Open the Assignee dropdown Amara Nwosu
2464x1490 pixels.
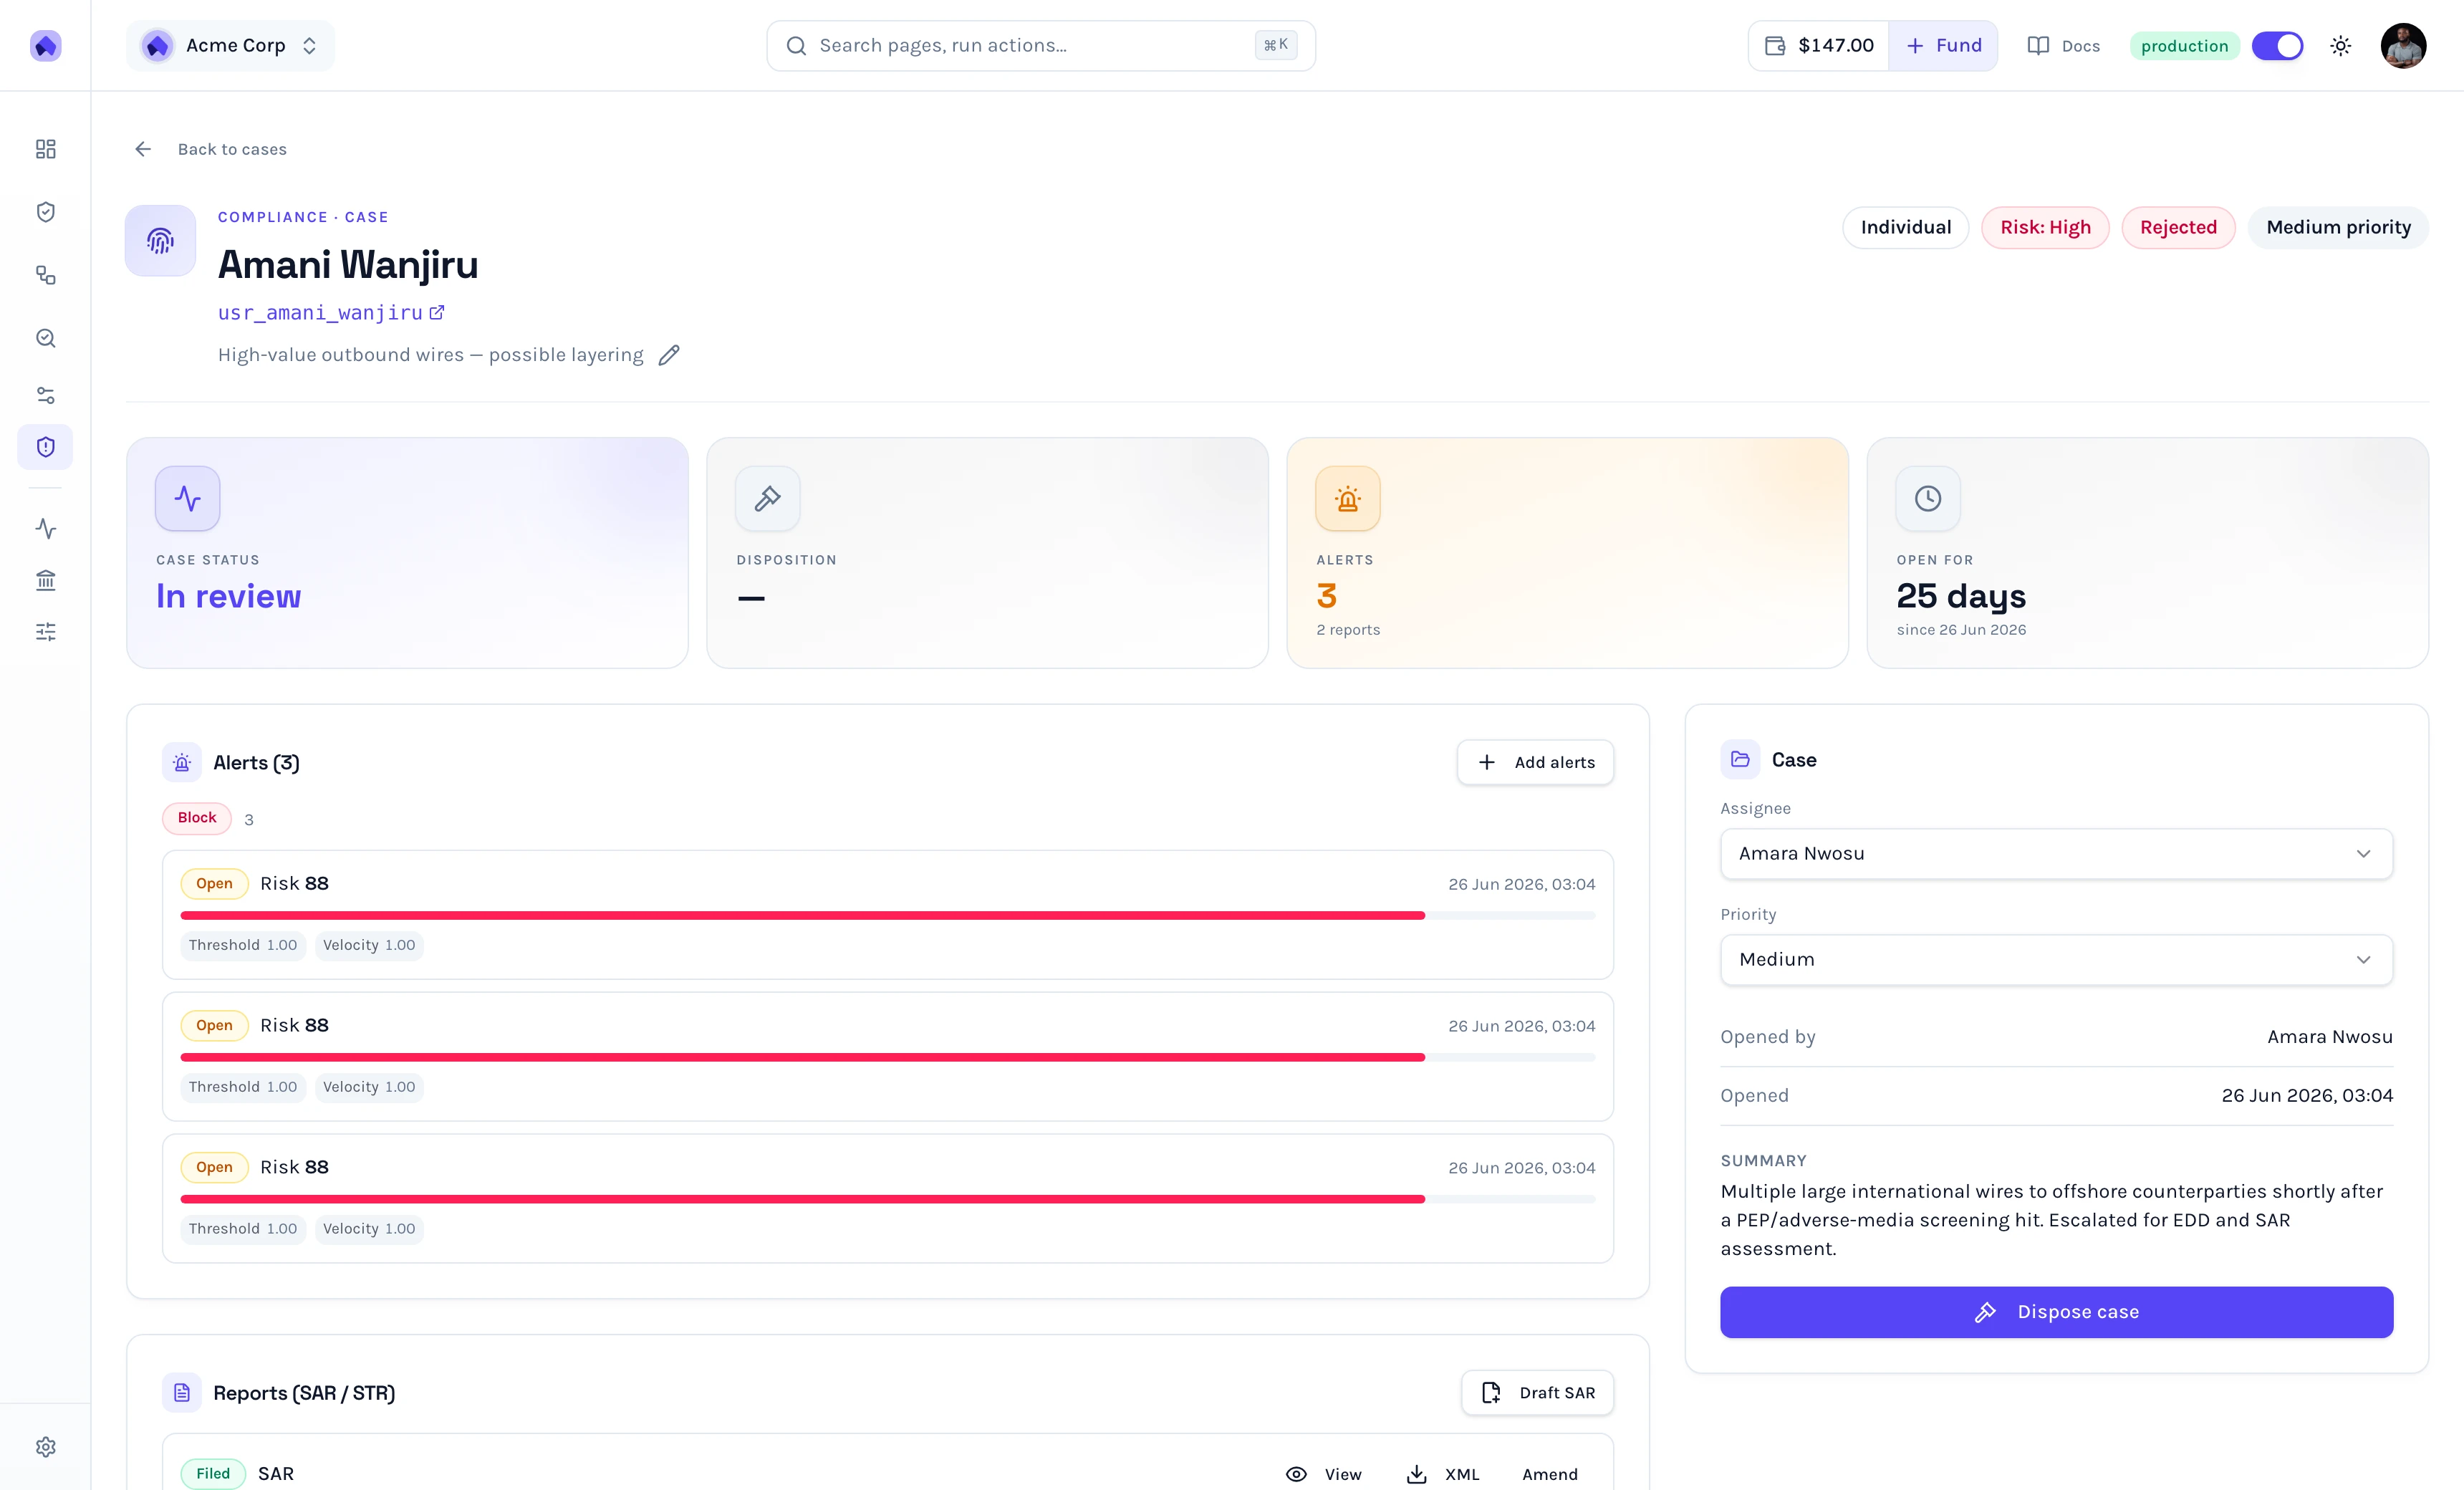[x=2056, y=853]
